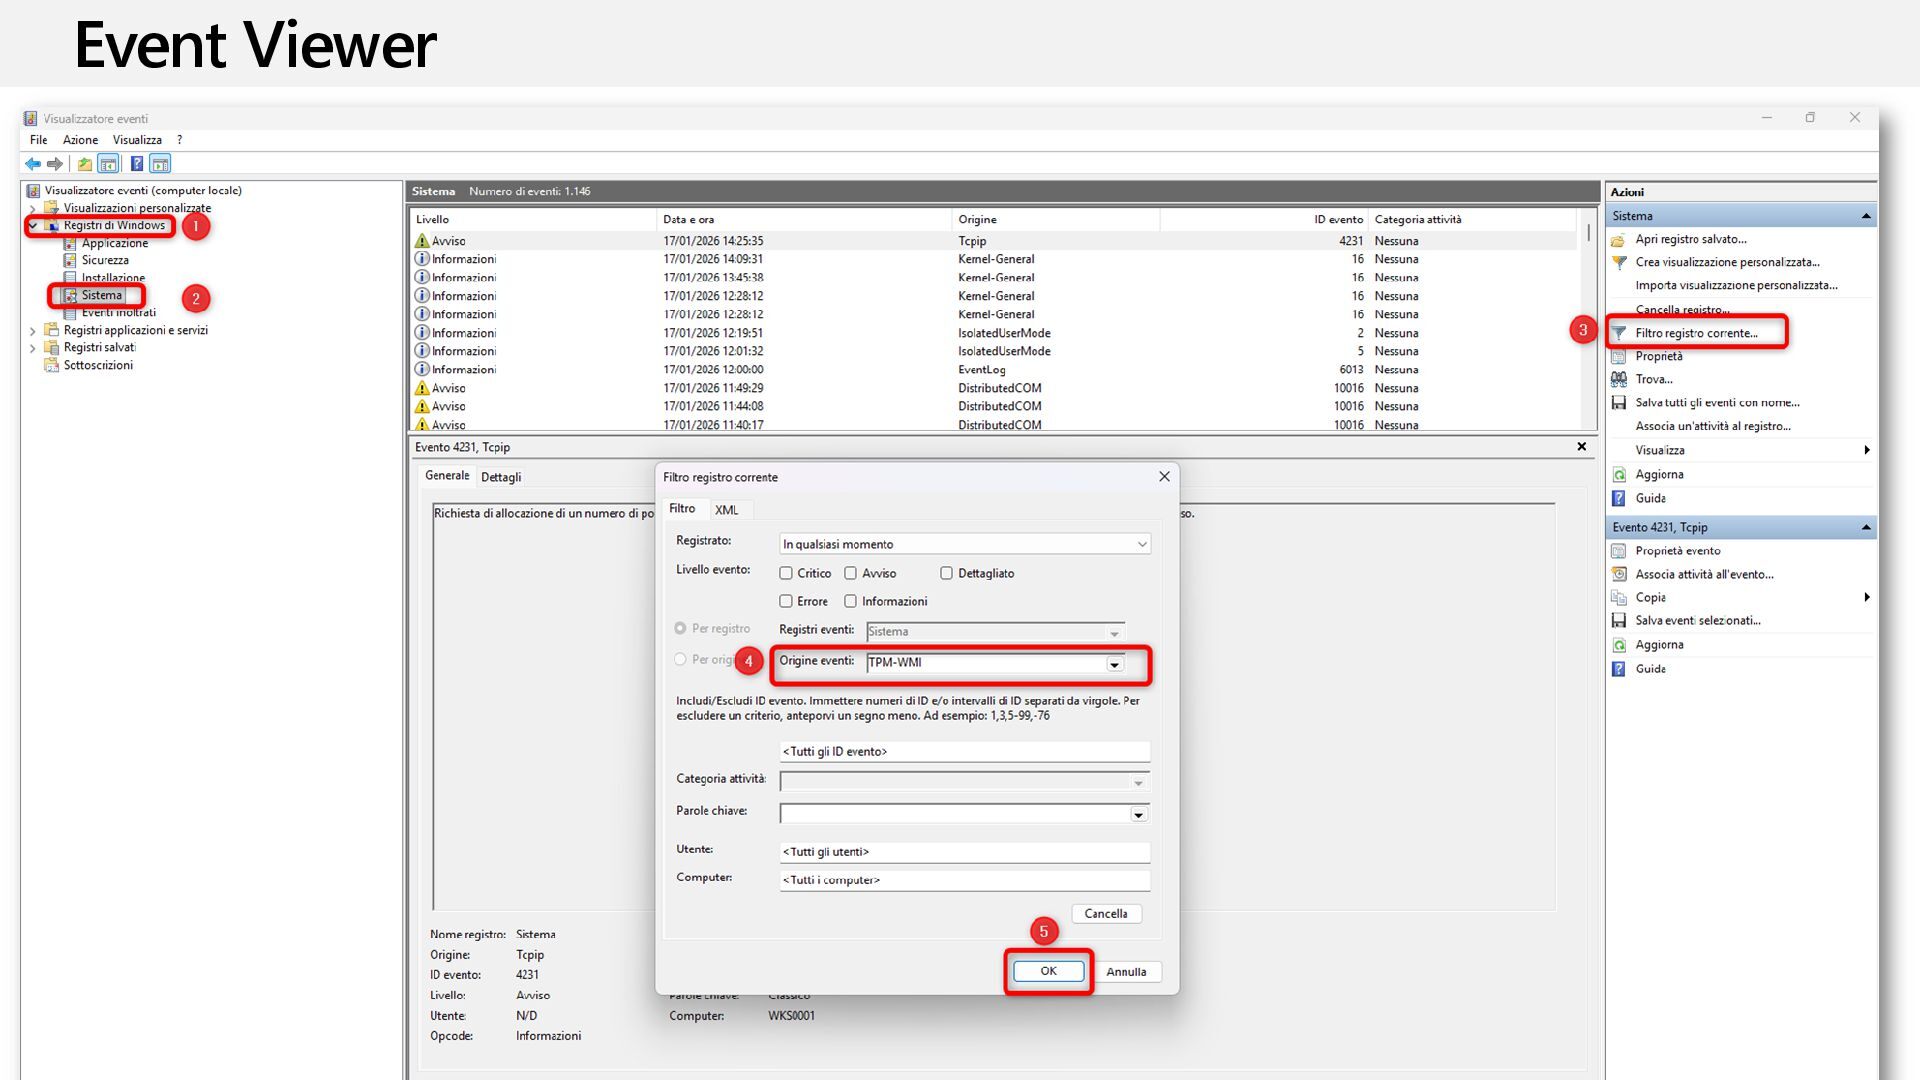Click the Apri registro salvato folder icon
1920x1080 pixels.
tap(1619, 240)
